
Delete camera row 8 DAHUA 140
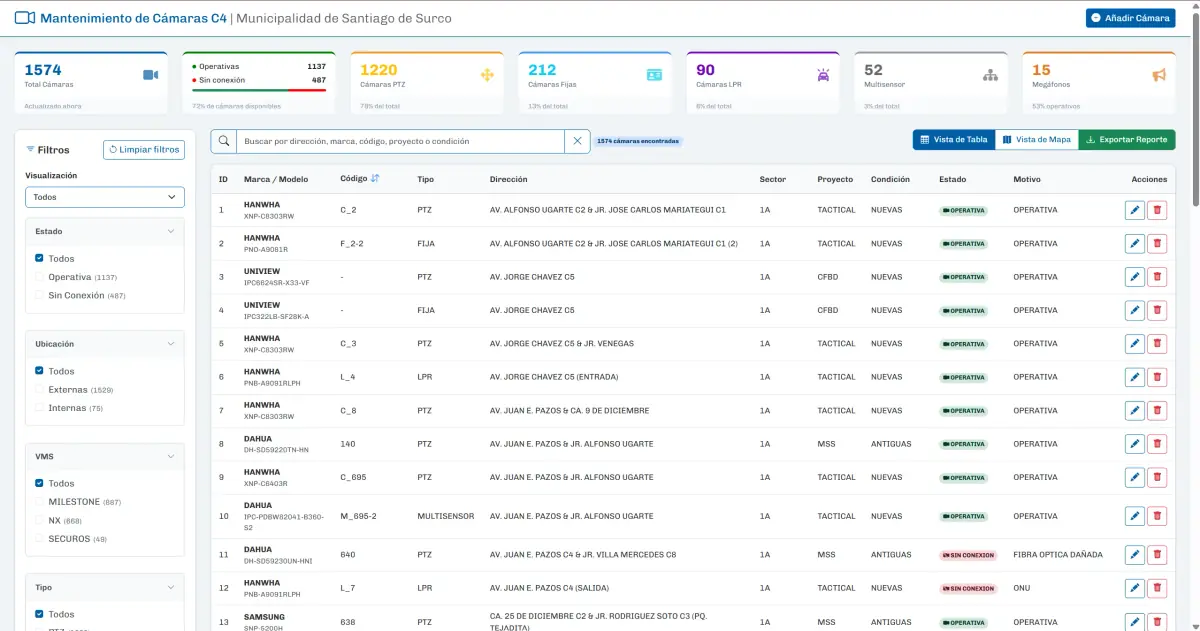[1157, 444]
